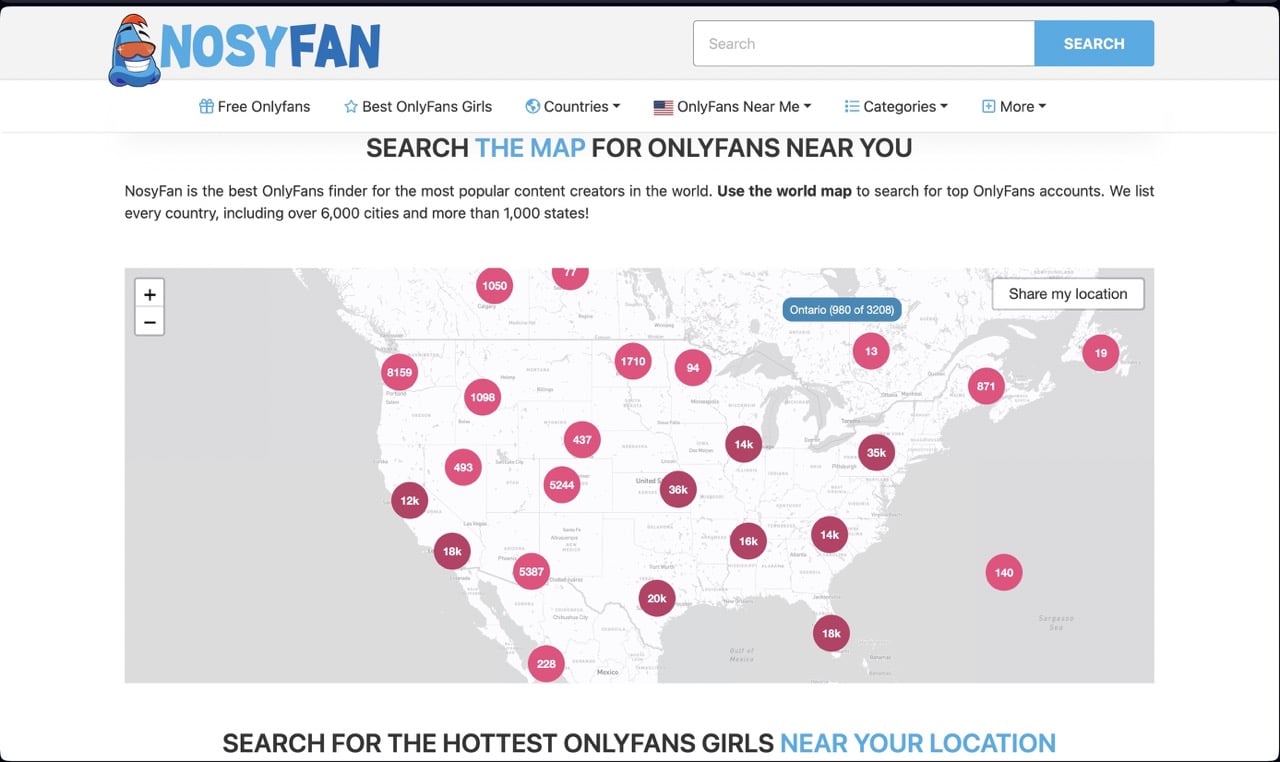Viewport: 1280px width, 762px height.
Task: Select the 1050 map cluster
Action: click(x=494, y=285)
